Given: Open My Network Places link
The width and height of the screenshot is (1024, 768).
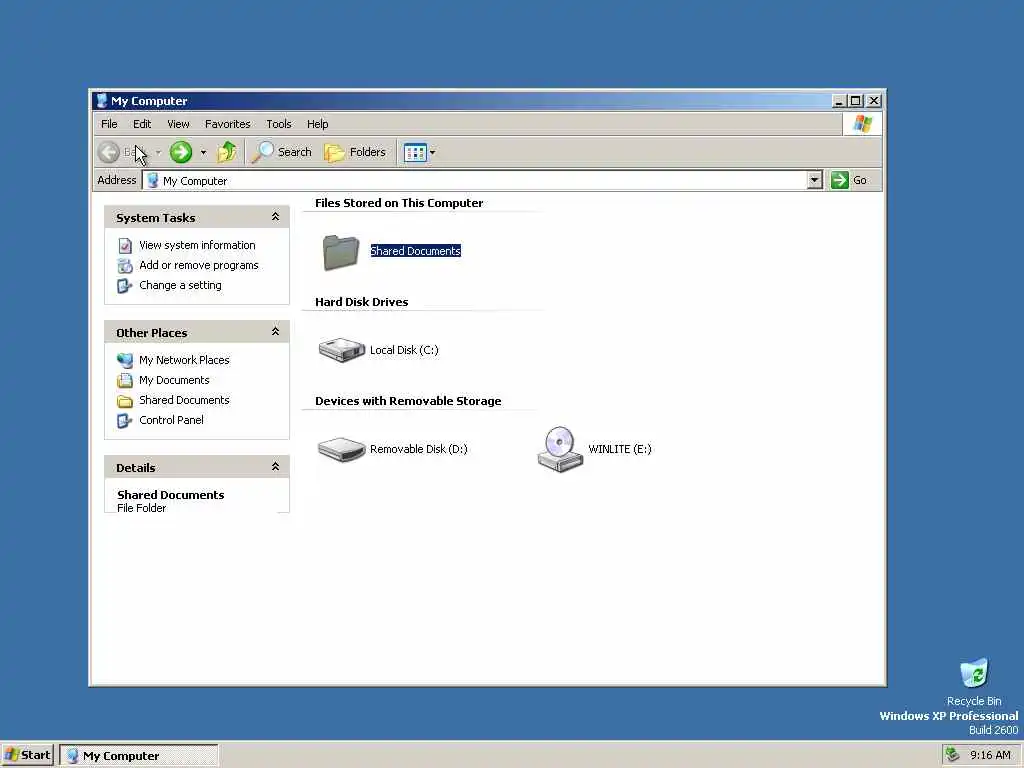Looking at the screenshot, I should pos(184,360).
